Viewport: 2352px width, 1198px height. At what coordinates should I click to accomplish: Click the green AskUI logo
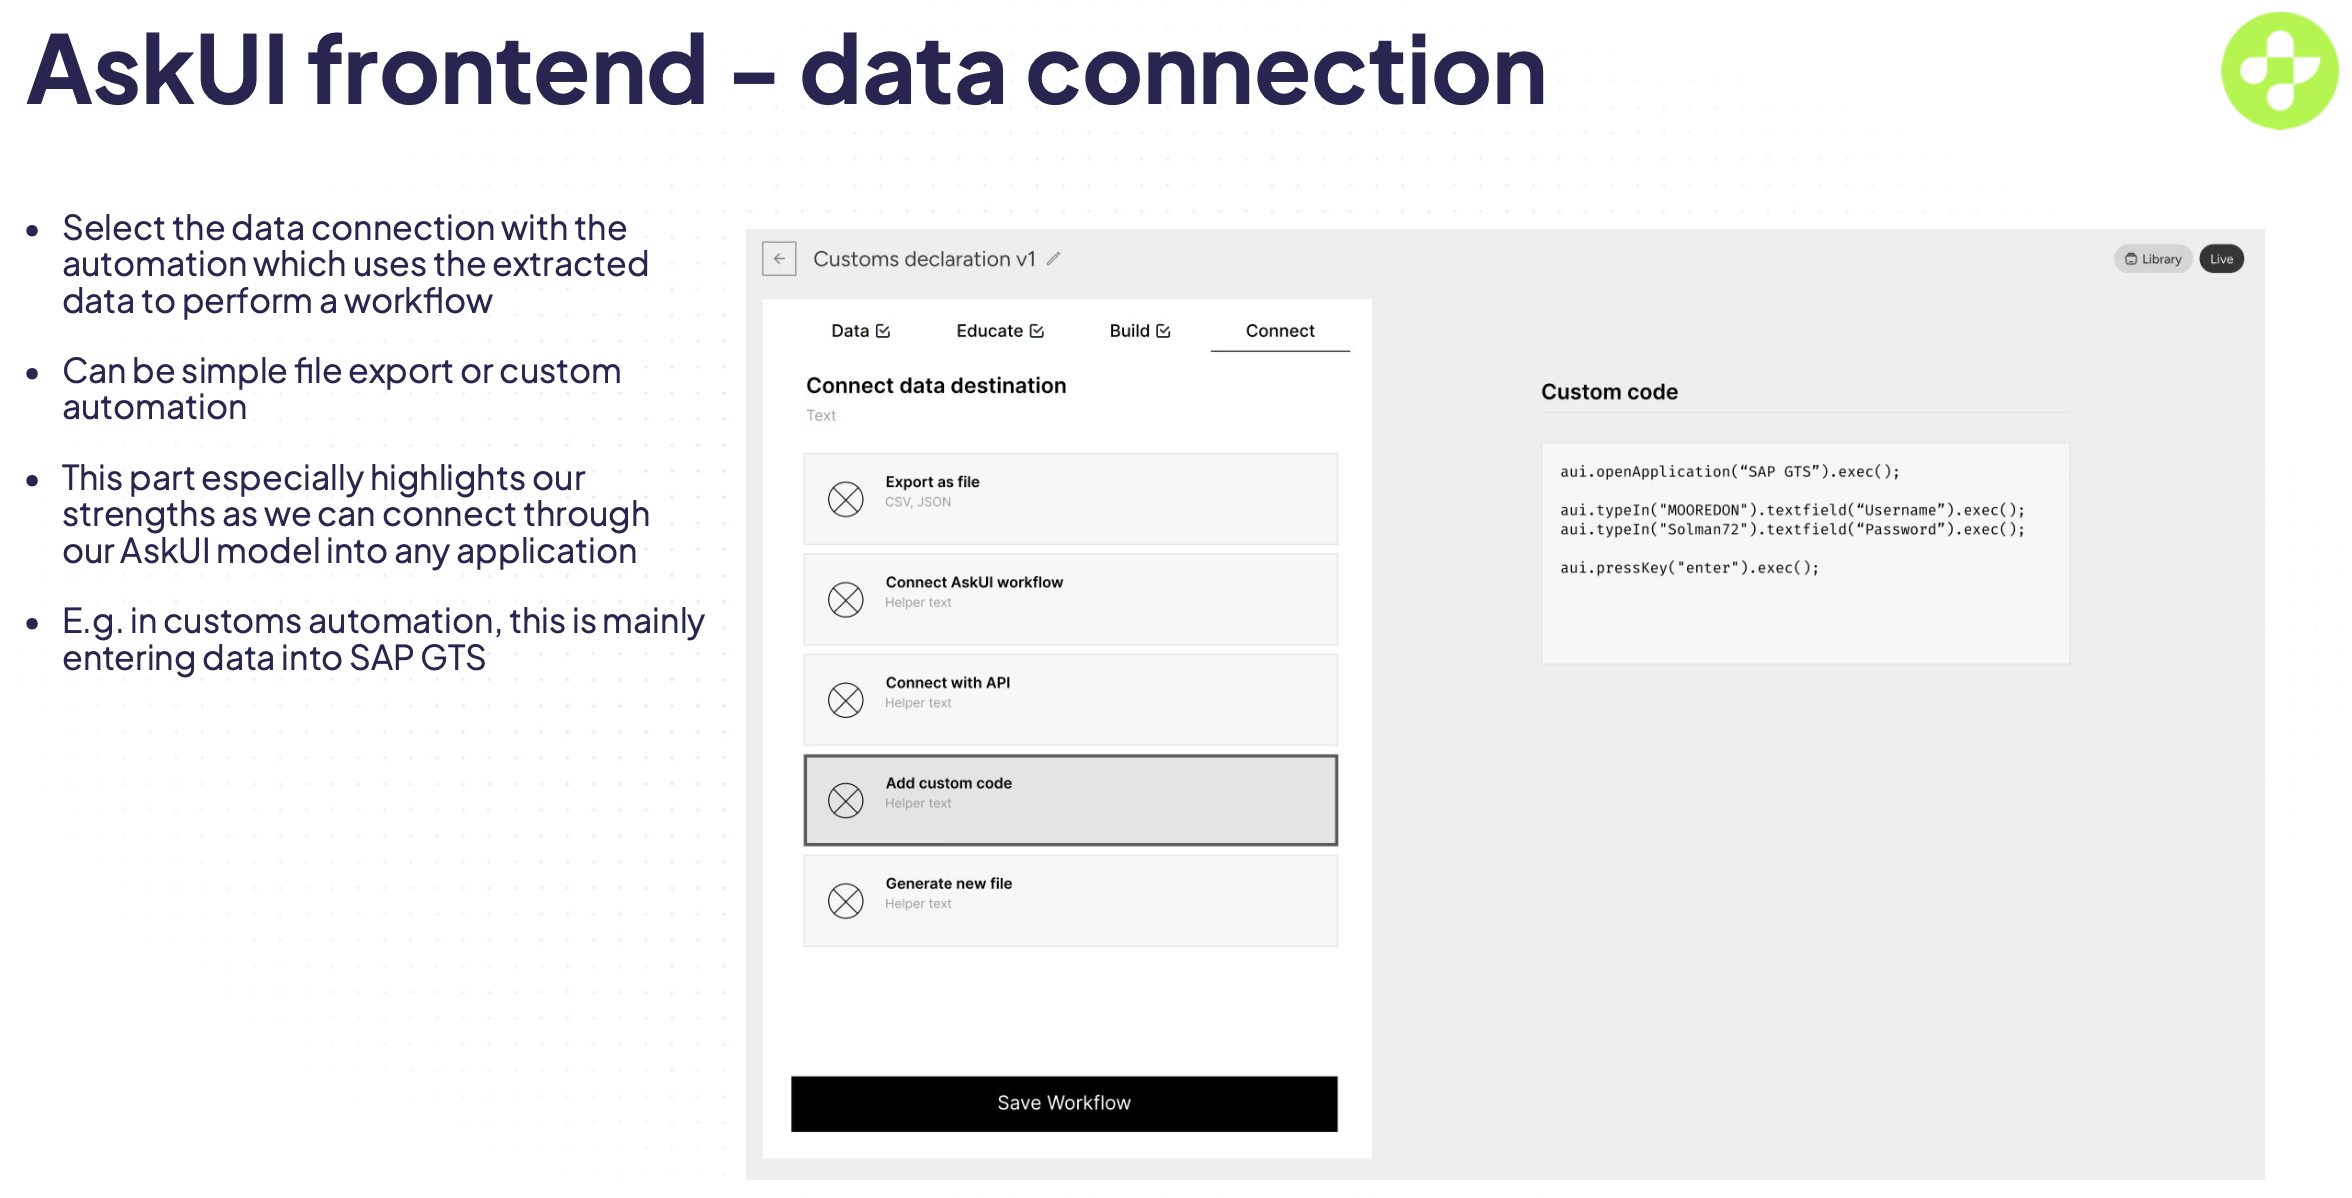pyautogui.click(x=2279, y=70)
